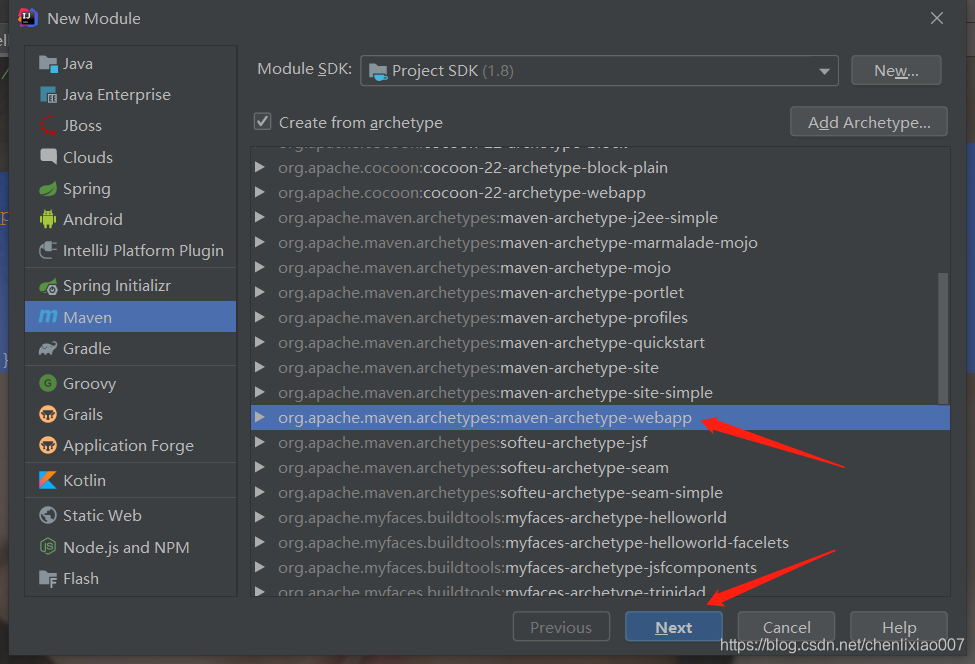Select Gradle label in list

[86, 348]
